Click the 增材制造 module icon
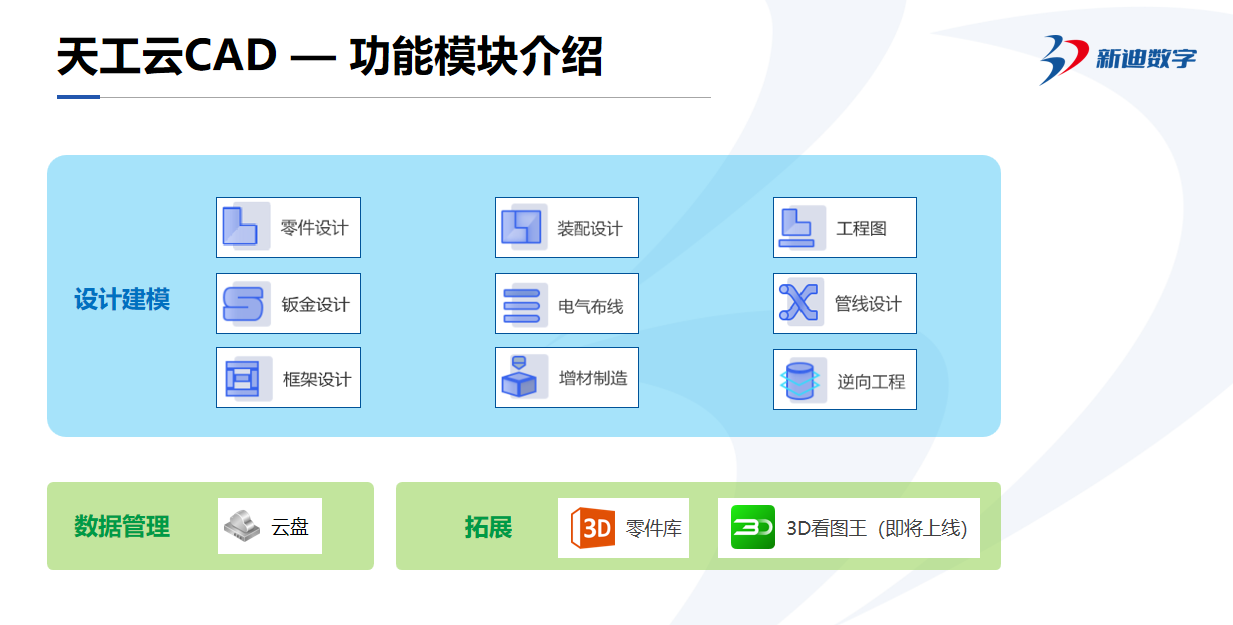The height and width of the screenshot is (625, 1233). point(523,377)
